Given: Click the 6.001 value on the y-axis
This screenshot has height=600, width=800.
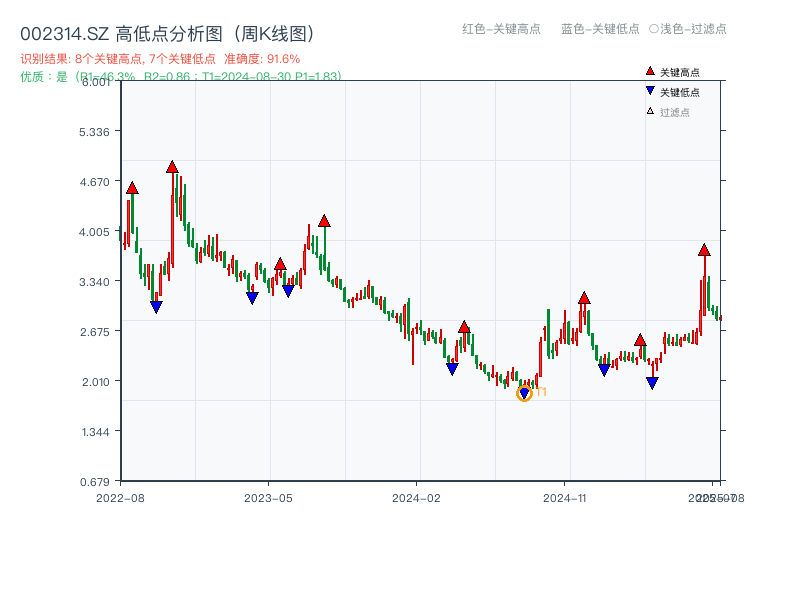Looking at the screenshot, I should tap(94, 84).
